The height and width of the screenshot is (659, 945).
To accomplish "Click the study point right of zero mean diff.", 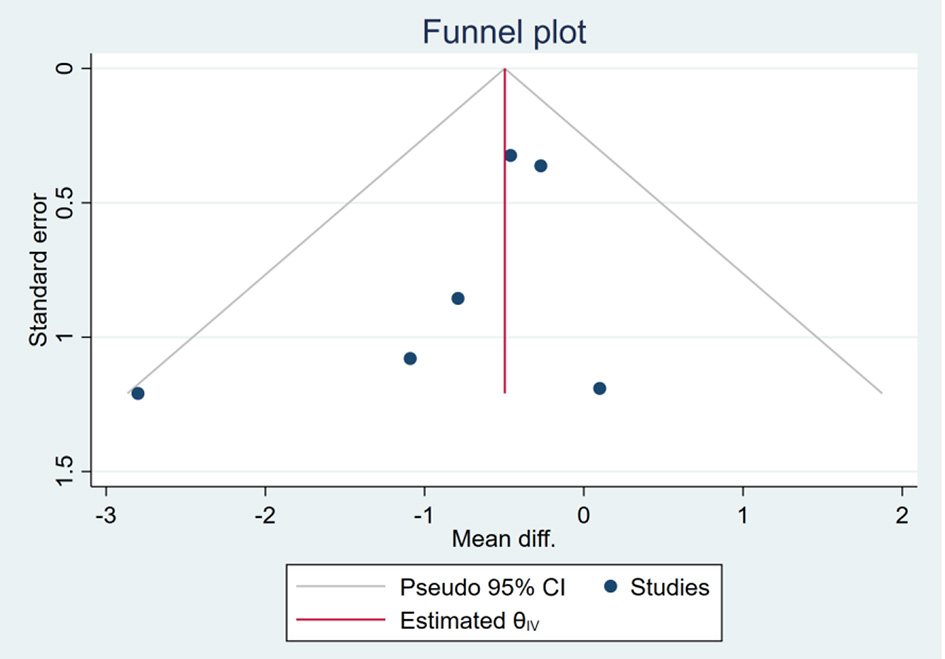I will 599,388.
